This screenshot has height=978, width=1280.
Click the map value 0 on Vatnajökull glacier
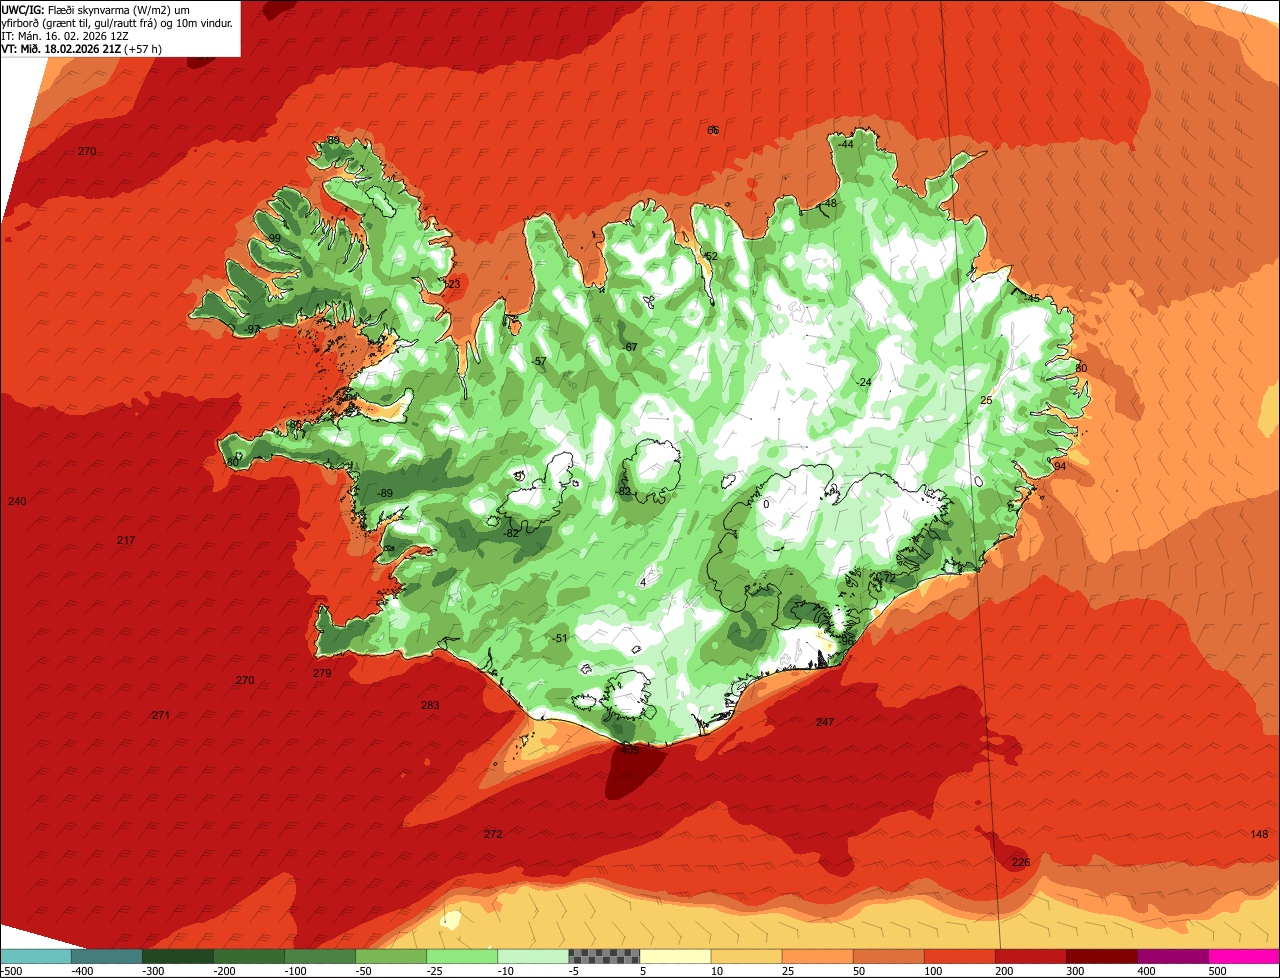point(766,504)
